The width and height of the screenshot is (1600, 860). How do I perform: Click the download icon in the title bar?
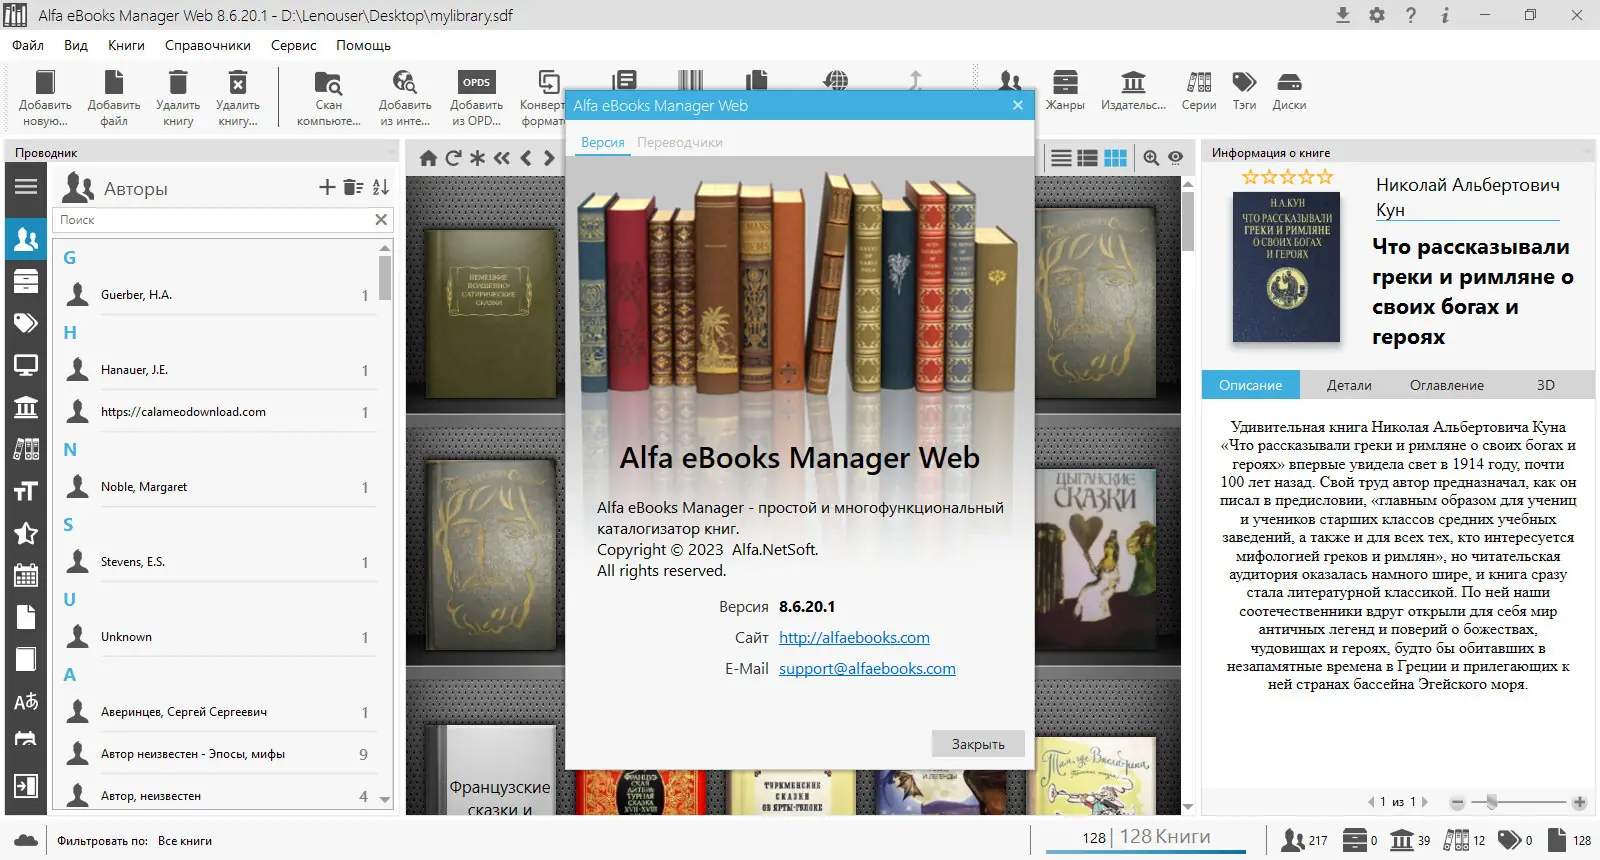(x=1343, y=15)
